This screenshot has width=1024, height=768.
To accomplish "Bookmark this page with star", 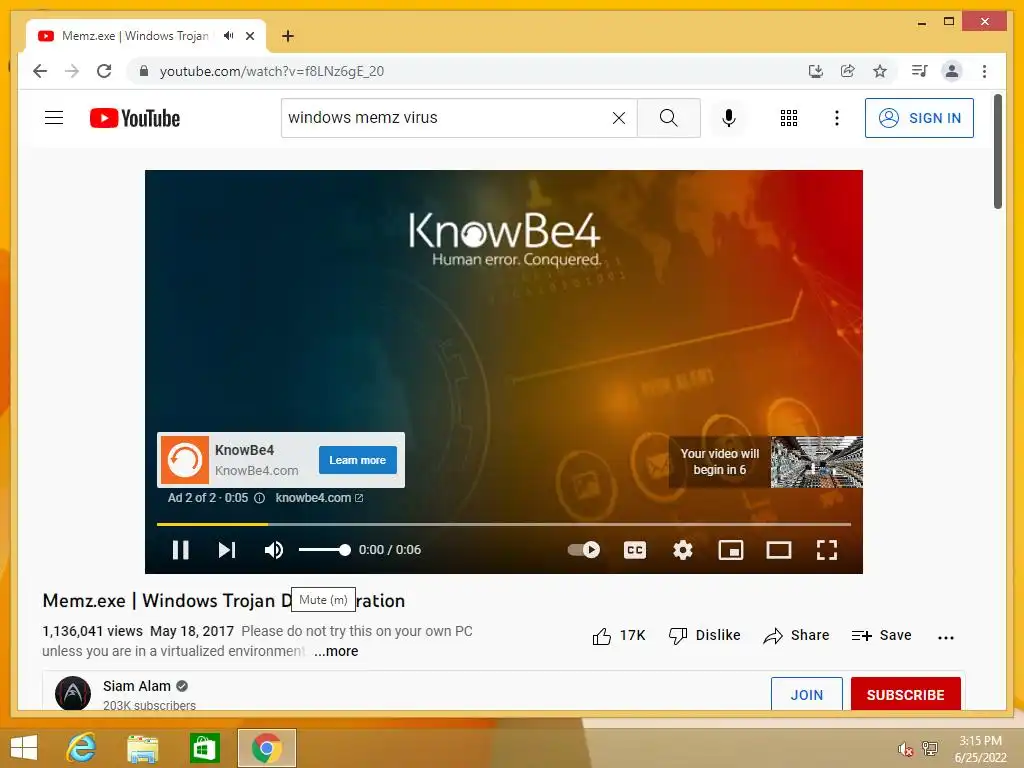I will tap(880, 71).
